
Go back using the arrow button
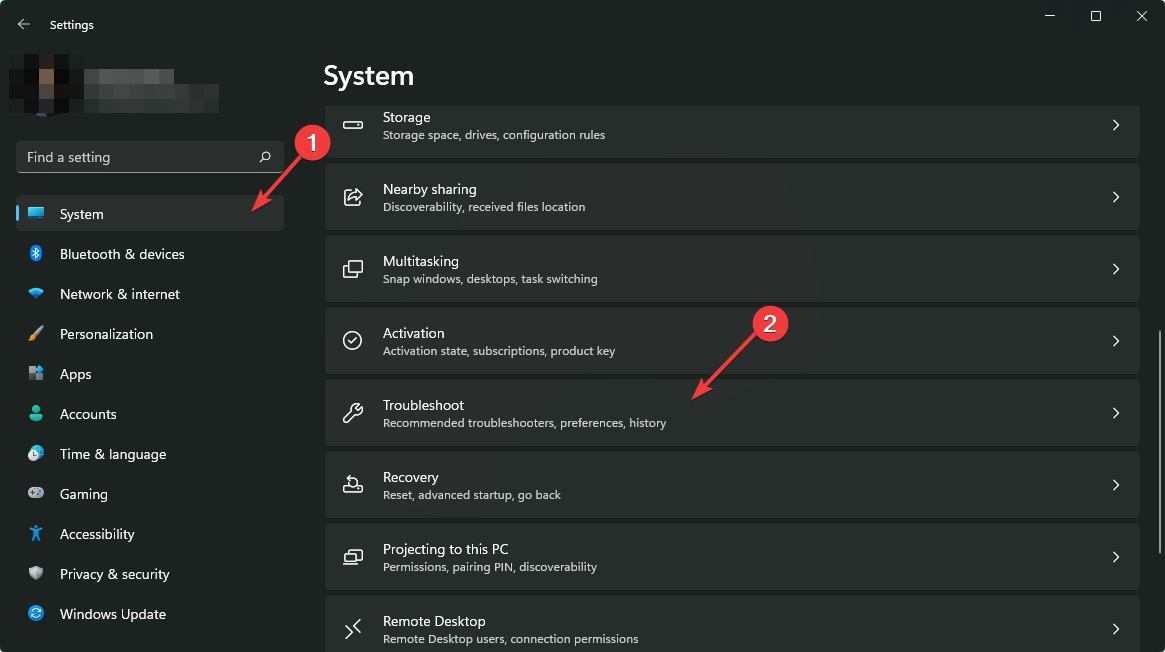tap(23, 24)
